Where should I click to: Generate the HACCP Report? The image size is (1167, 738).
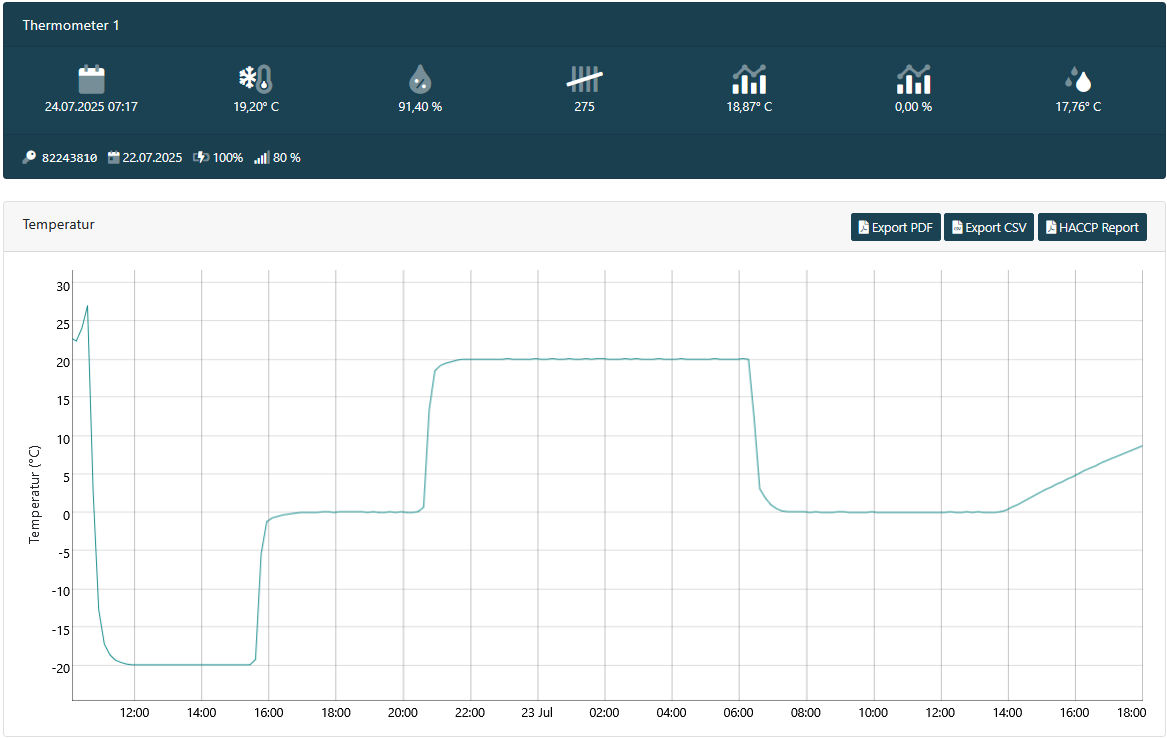tap(1091, 228)
